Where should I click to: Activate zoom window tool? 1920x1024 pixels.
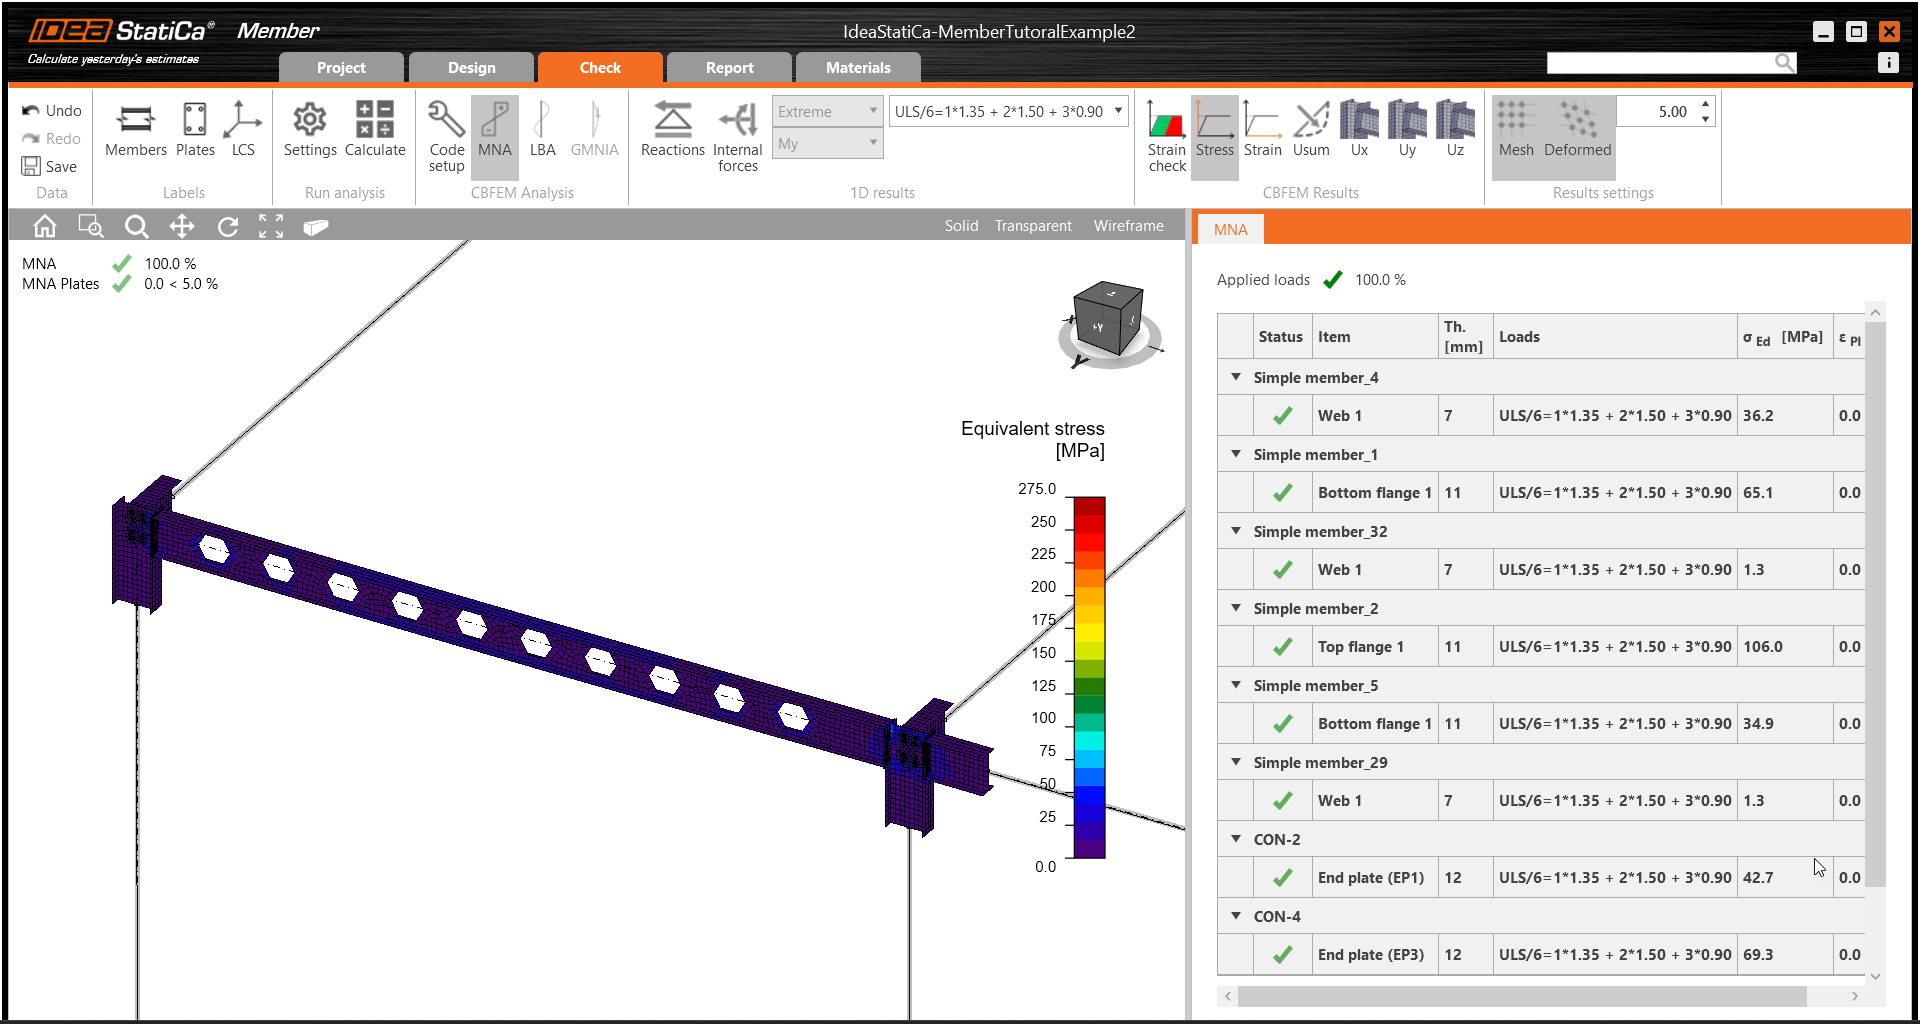click(x=91, y=227)
